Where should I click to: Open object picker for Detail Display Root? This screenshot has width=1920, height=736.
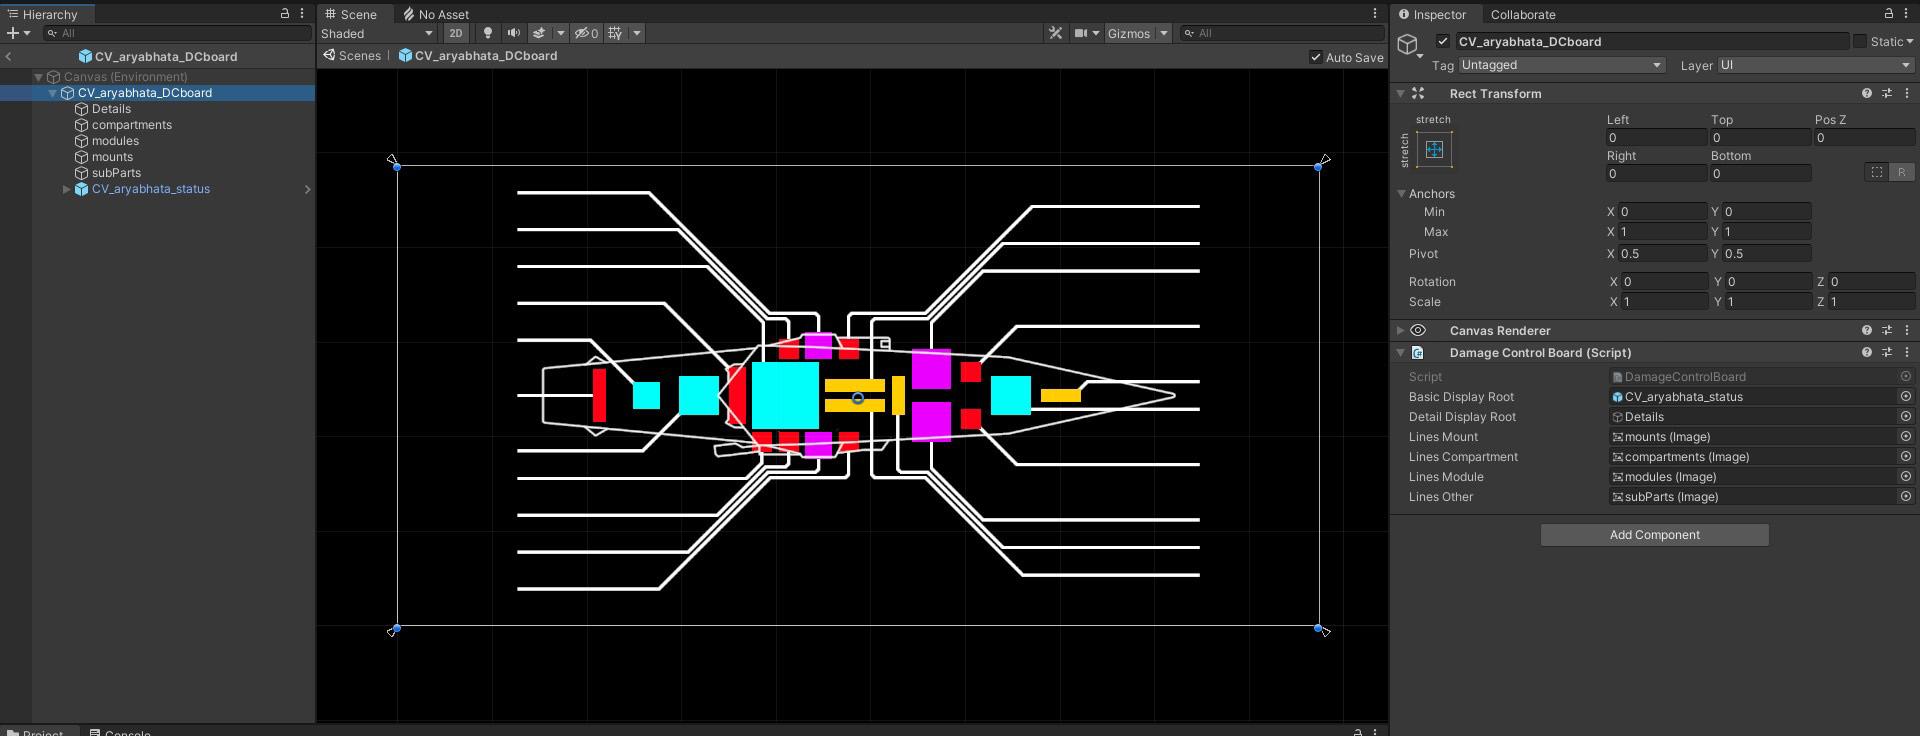click(1905, 416)
